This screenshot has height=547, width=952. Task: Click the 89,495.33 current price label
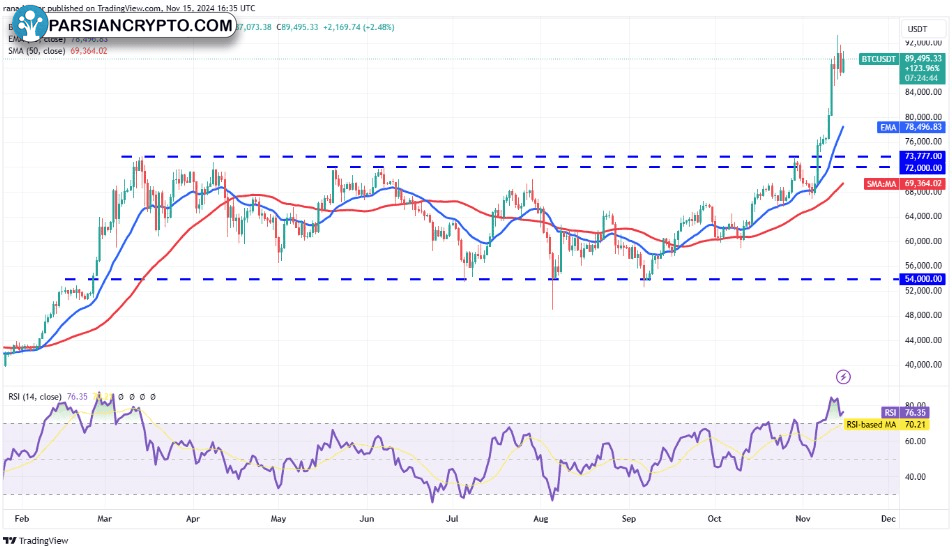(922, 59)
